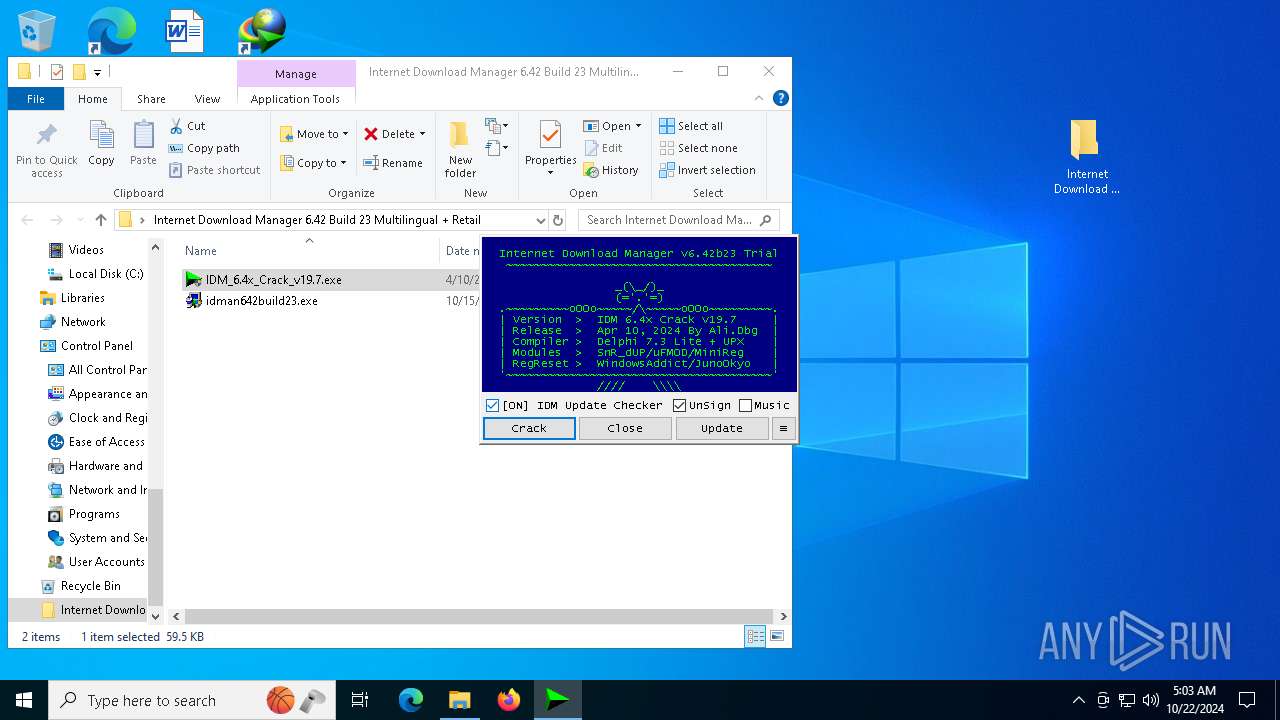
Task: Click the Cut scissors command
Action: tap(187, 126)
